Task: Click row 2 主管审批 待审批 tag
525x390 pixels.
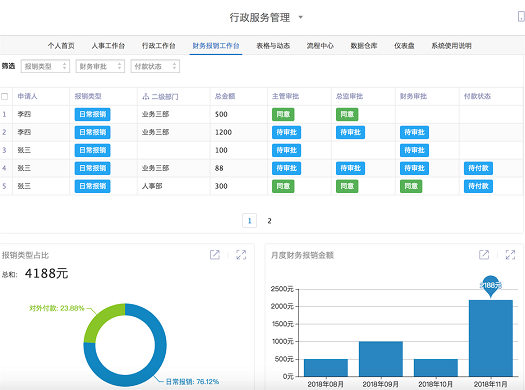Action: (x=287, y=132)
